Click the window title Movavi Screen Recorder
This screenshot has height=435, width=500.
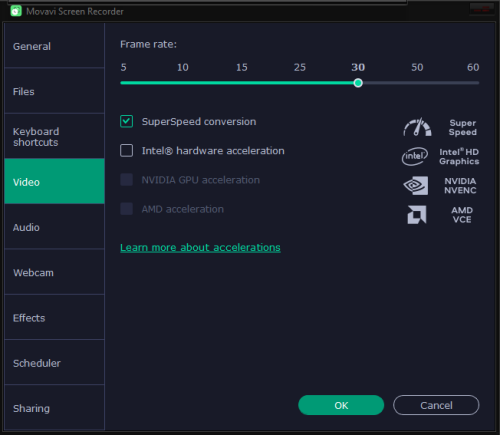pos(75,11)
